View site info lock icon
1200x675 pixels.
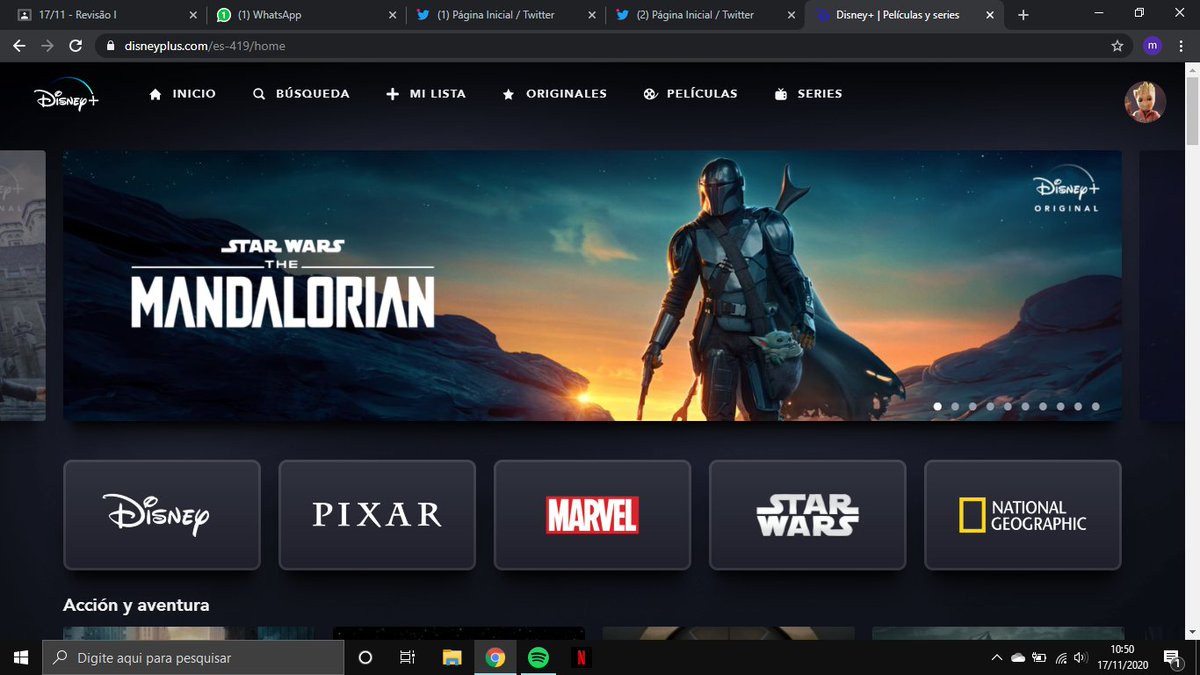tap(111, 46)
